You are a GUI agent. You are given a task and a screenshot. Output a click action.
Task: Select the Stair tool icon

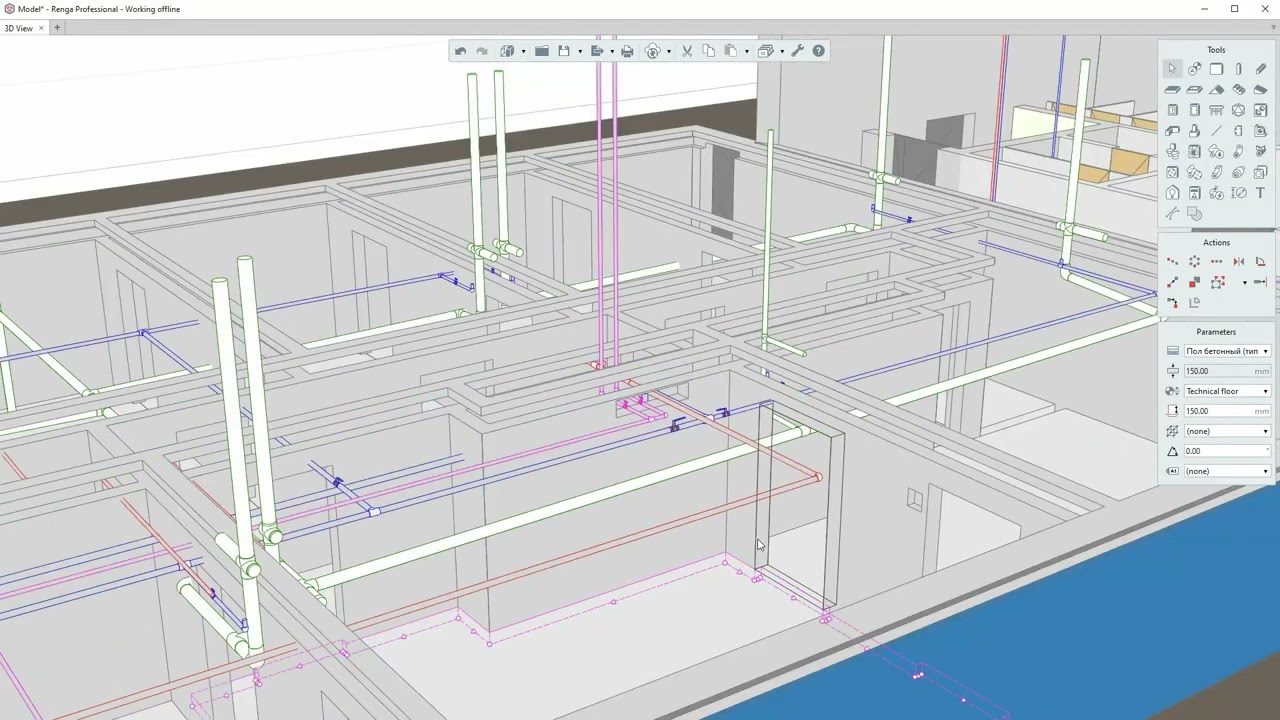(1238, 89)
